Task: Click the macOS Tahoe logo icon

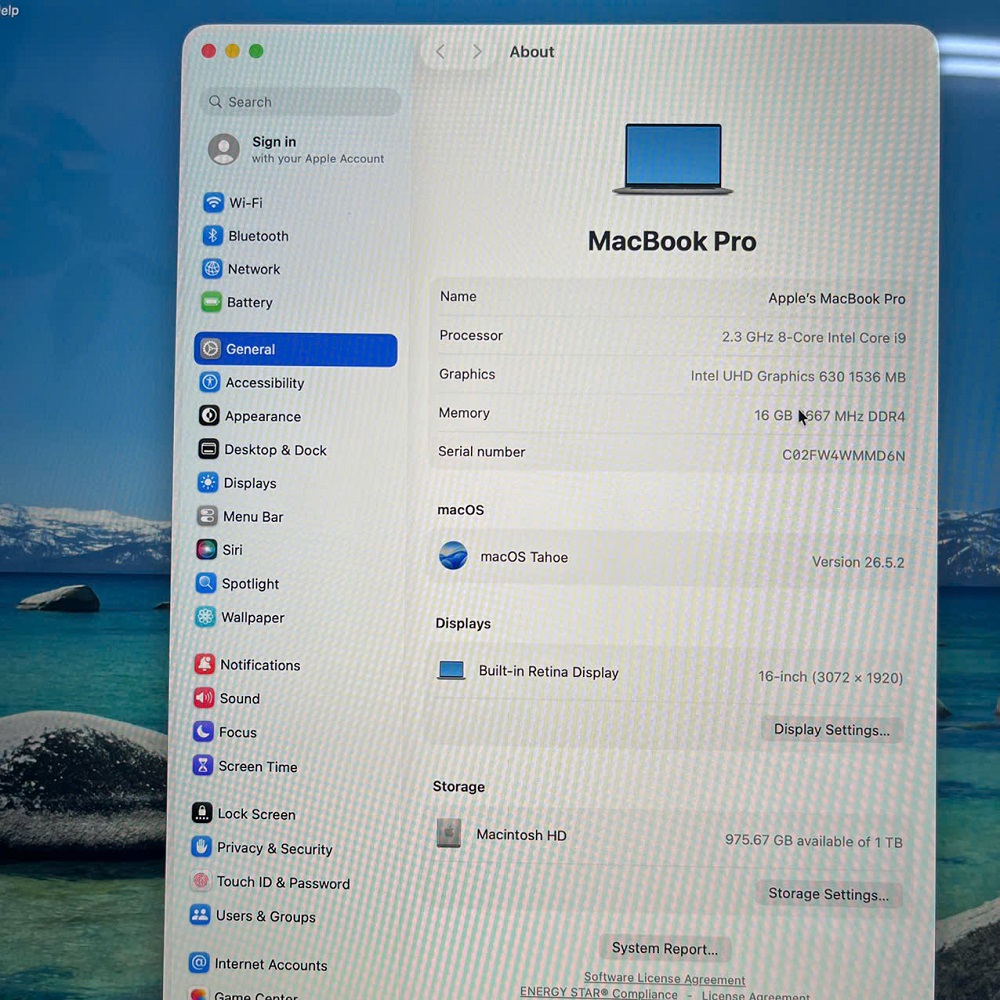Action: [453, 555]
